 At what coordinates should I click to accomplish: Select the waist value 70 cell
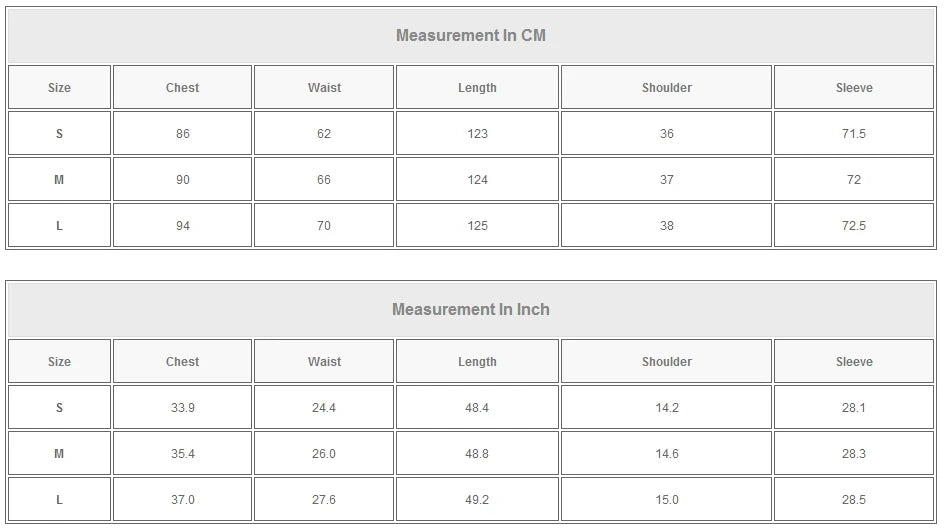324,226
